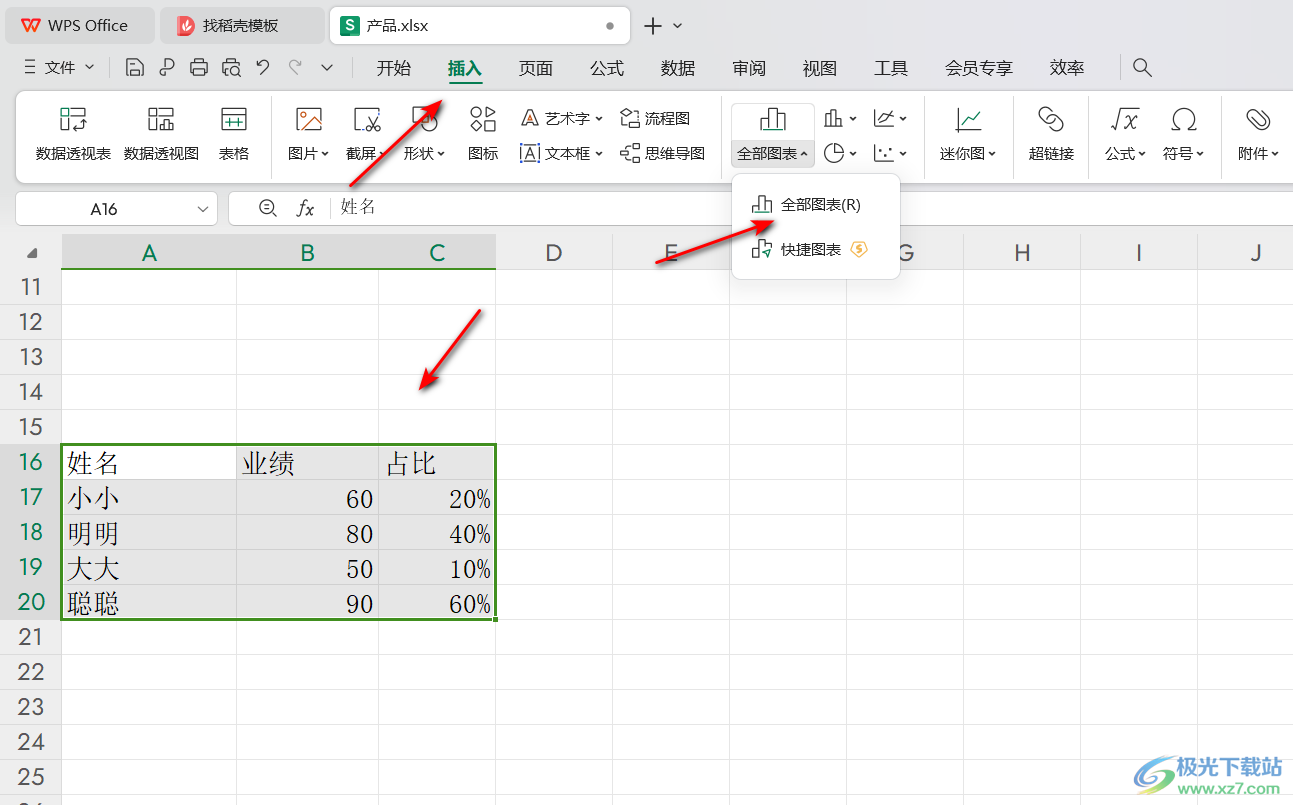Open the search magnifier in the ribbon

1142,68
